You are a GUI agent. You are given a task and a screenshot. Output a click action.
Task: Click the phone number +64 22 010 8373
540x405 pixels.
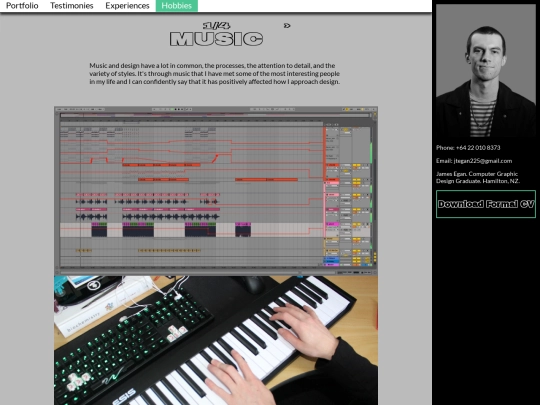tap(478, 148)
